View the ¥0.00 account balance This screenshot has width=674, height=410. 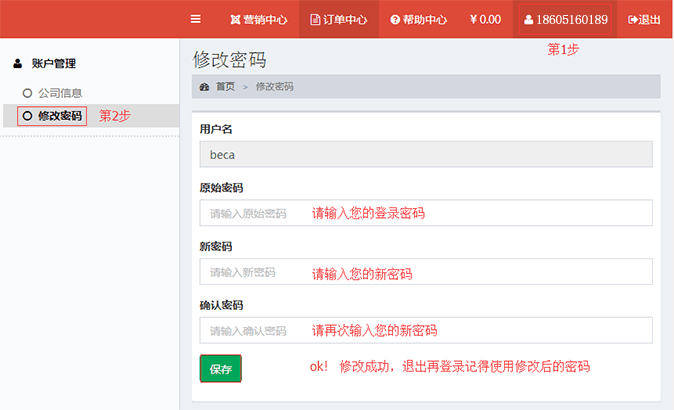(x=485, y=19)
